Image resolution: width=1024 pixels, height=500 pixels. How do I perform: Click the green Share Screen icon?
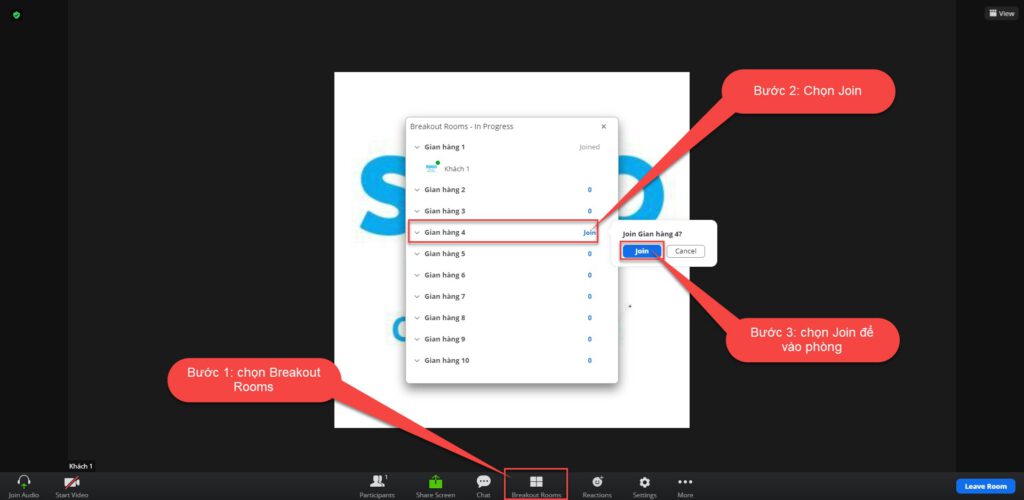435,482
